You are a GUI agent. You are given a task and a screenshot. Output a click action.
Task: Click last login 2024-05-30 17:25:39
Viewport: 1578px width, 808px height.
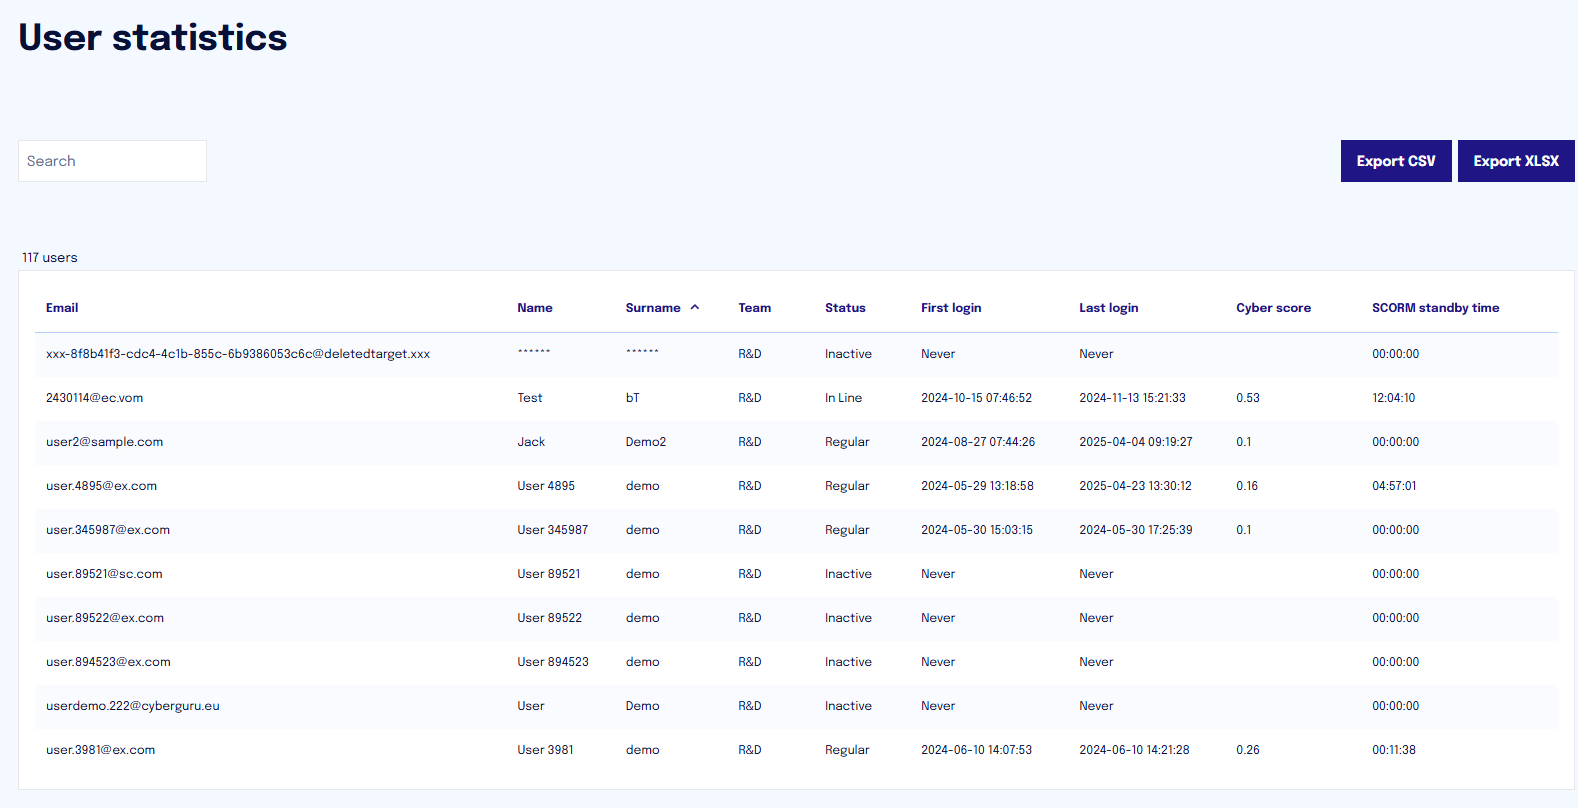1136,530
